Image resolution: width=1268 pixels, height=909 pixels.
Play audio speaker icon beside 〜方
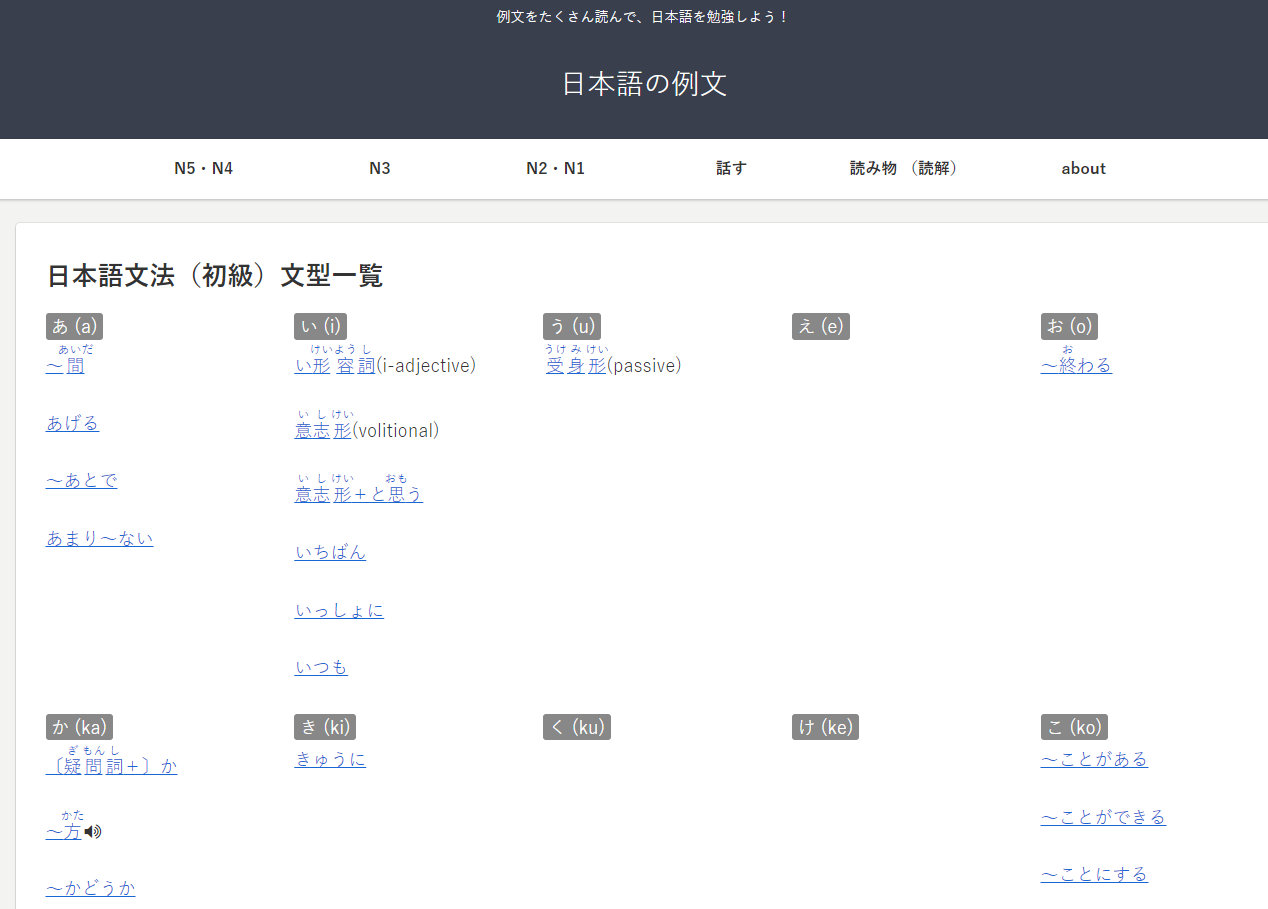[x=93, y=831]
